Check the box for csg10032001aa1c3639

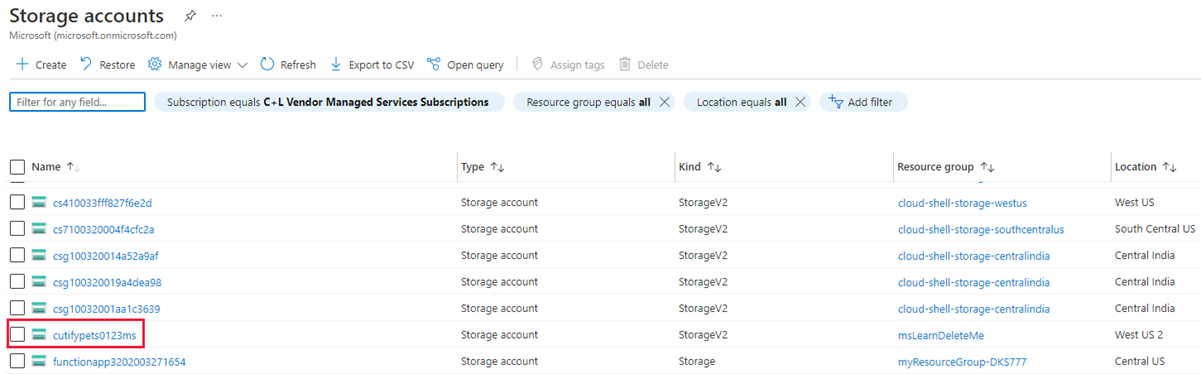point(17,309)
